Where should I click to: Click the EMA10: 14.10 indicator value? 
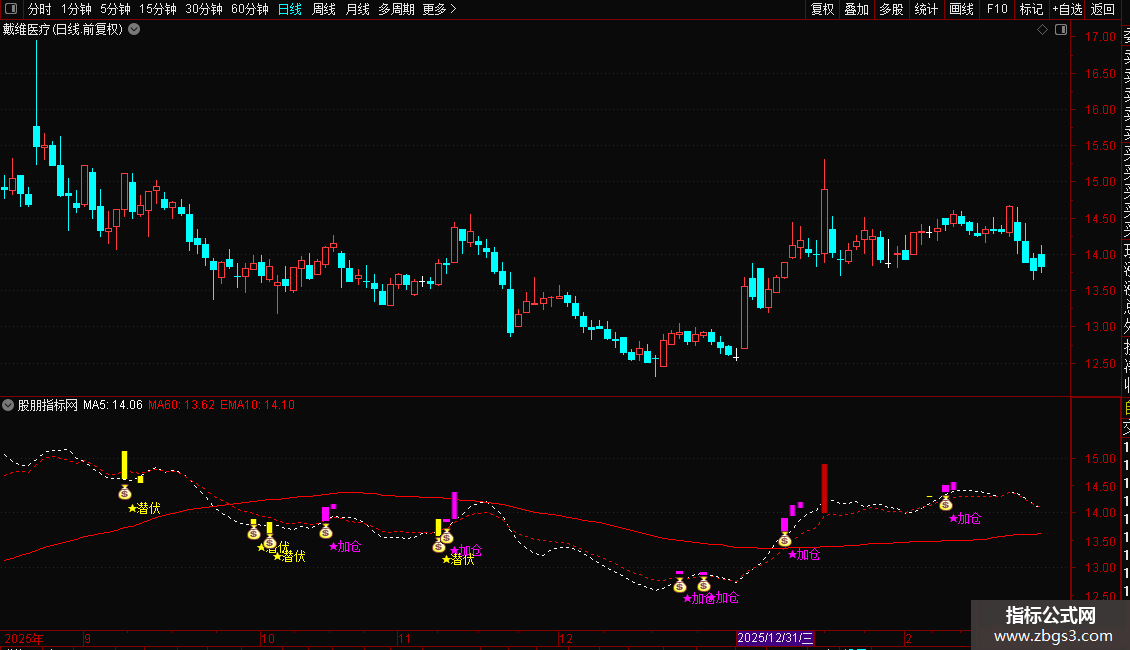tap(257, 405)
